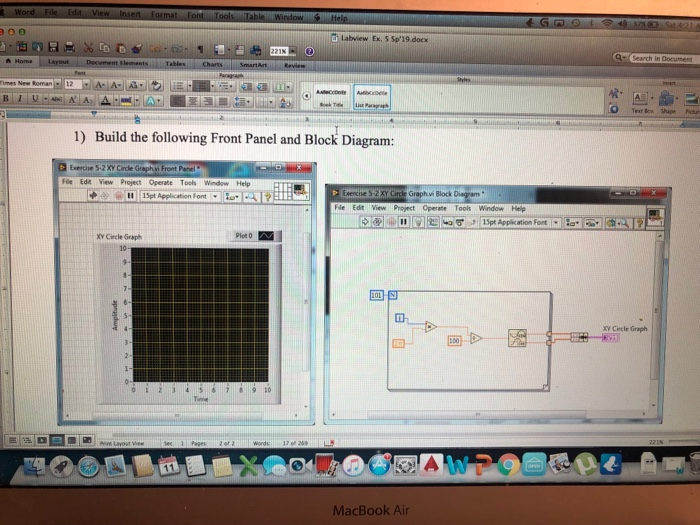Click the Sort A-Z icon
The width and height of the screenshot is (700, 525).
[x=285, y=104]
